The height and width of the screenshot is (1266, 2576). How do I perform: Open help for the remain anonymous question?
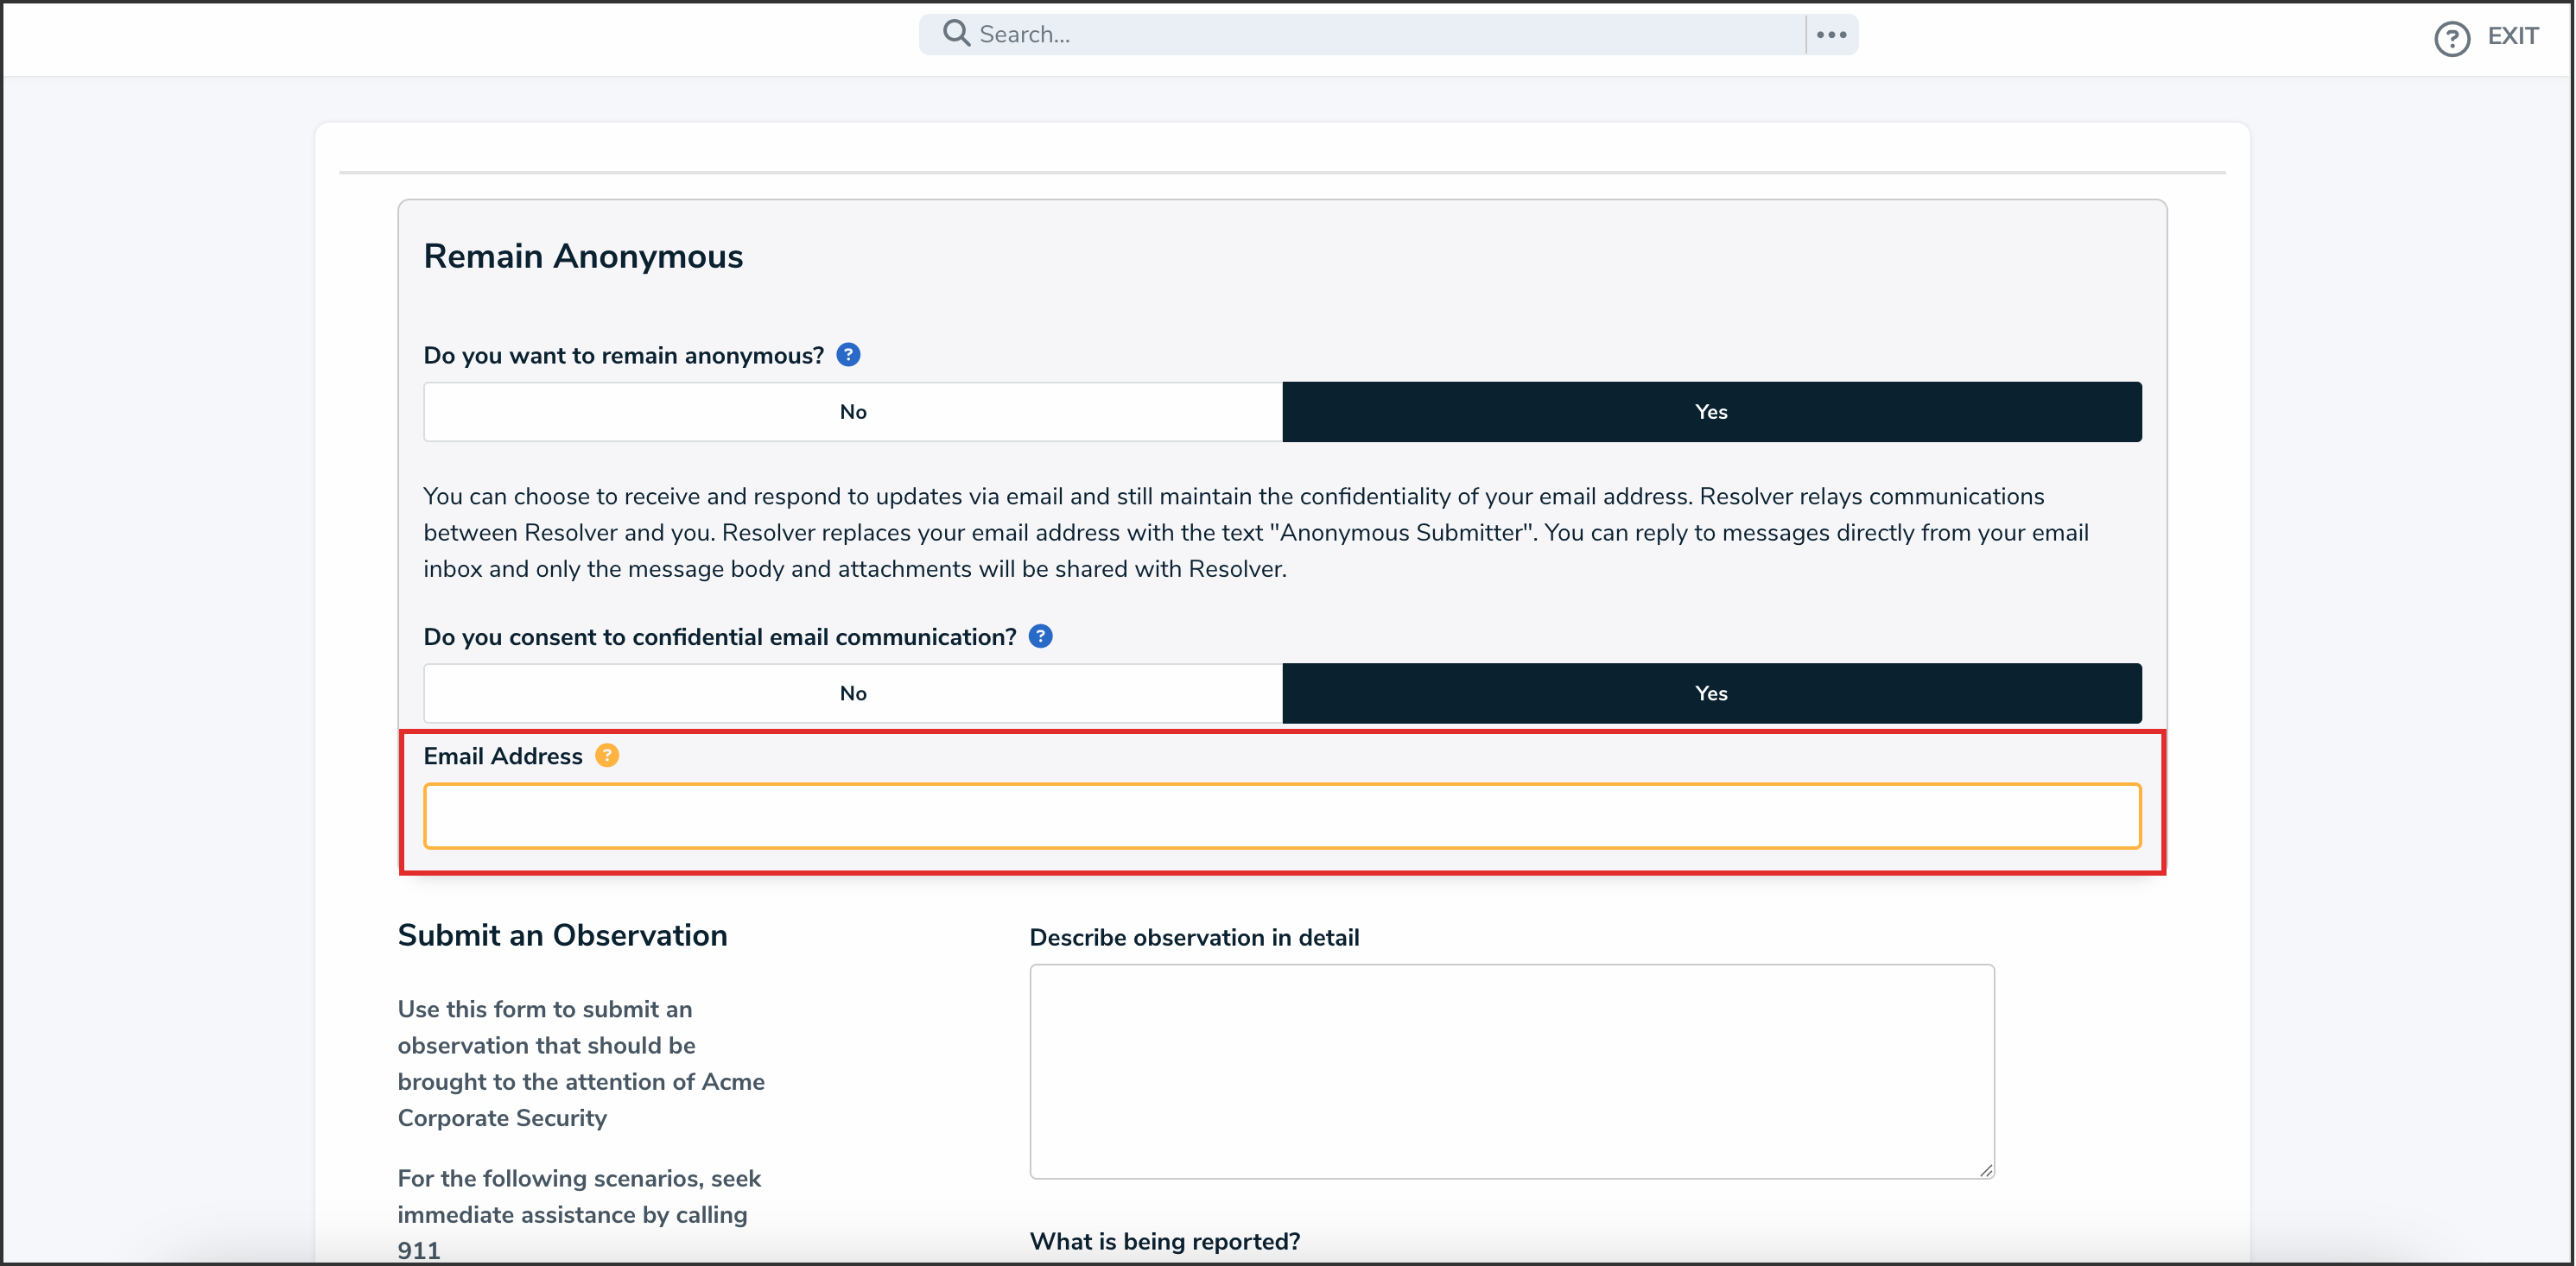pos(848,354)
